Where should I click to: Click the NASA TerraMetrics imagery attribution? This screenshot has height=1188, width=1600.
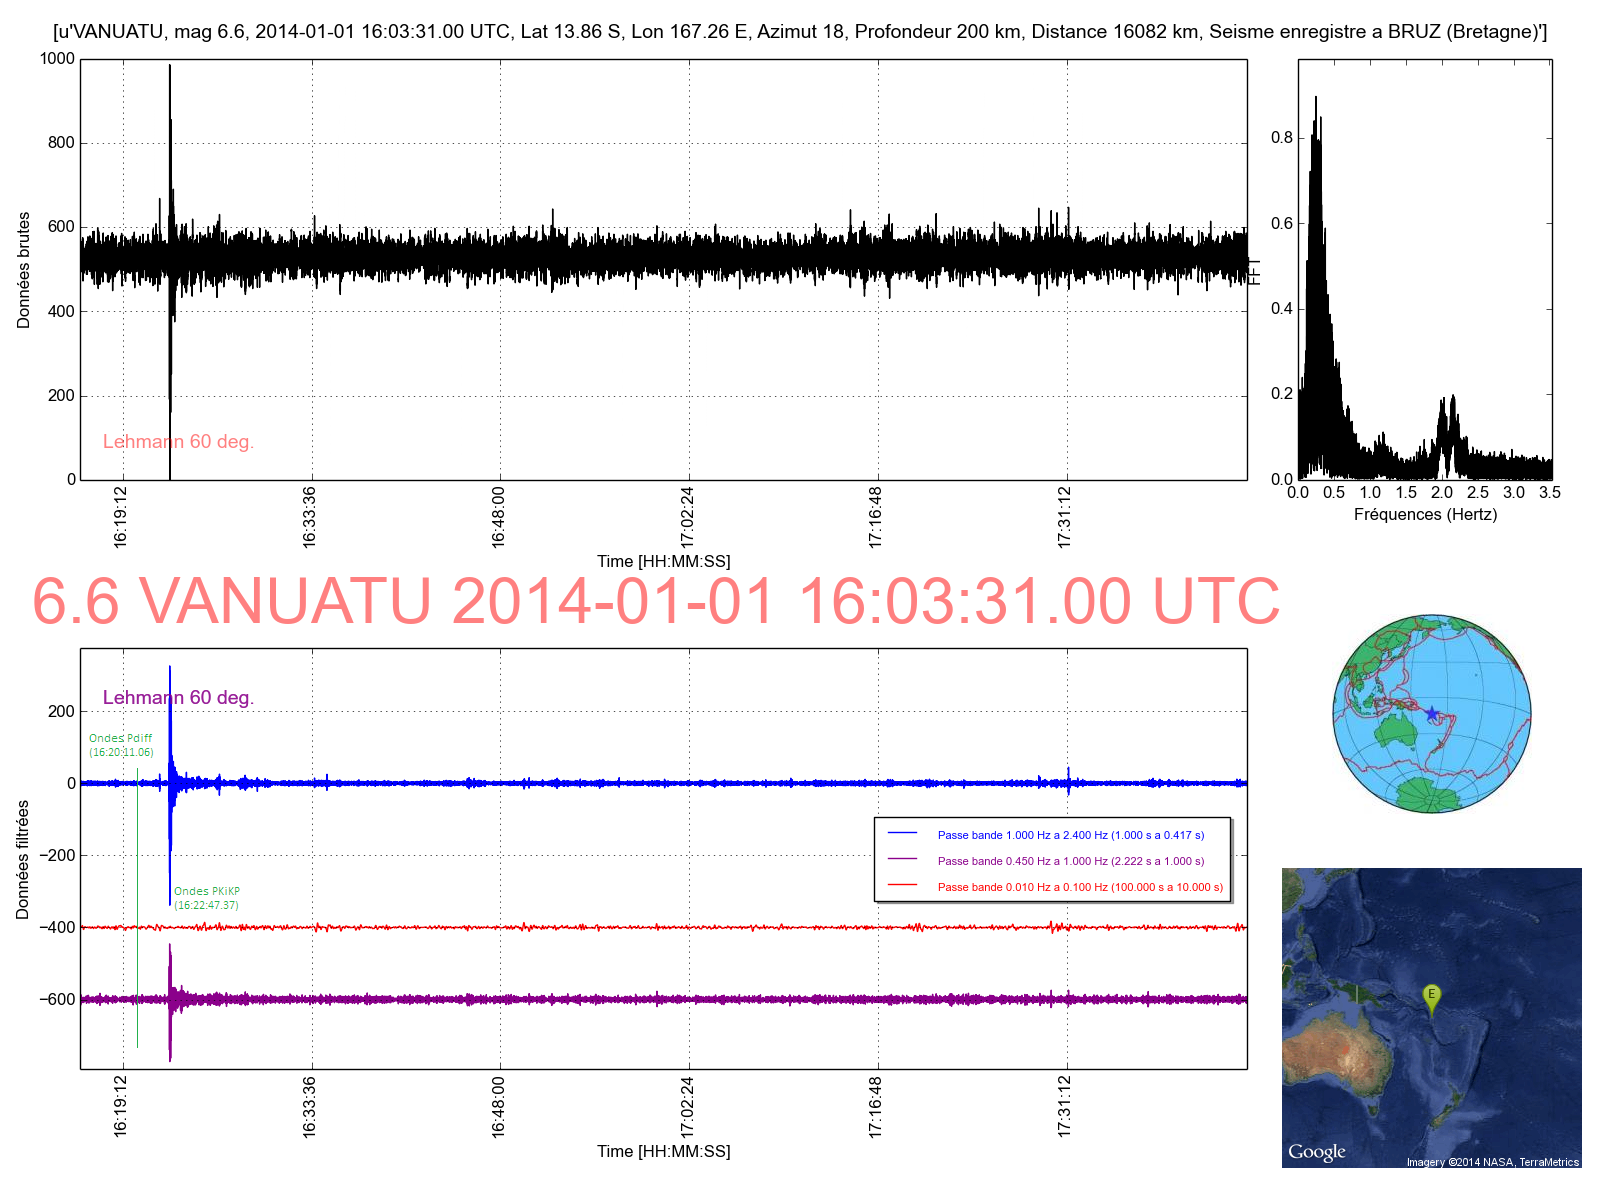(x=1492, y=1162)
